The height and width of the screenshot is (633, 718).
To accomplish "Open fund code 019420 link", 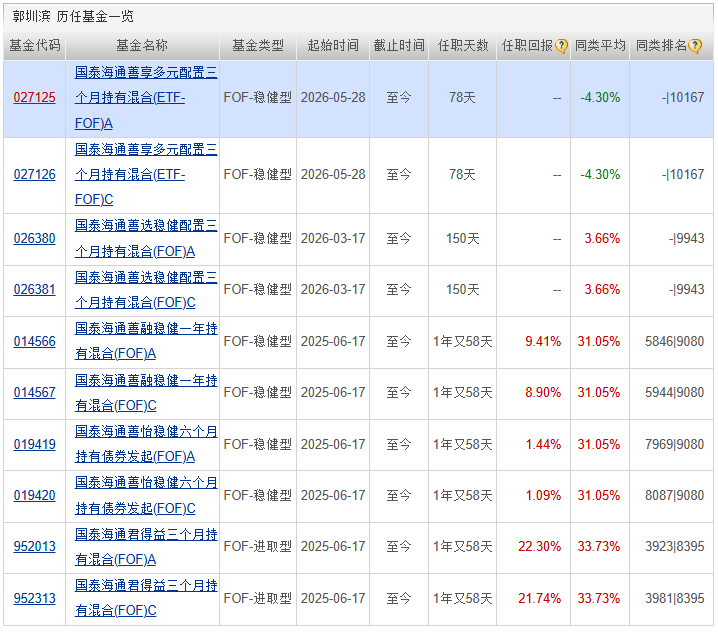I will tap(34, 496).
